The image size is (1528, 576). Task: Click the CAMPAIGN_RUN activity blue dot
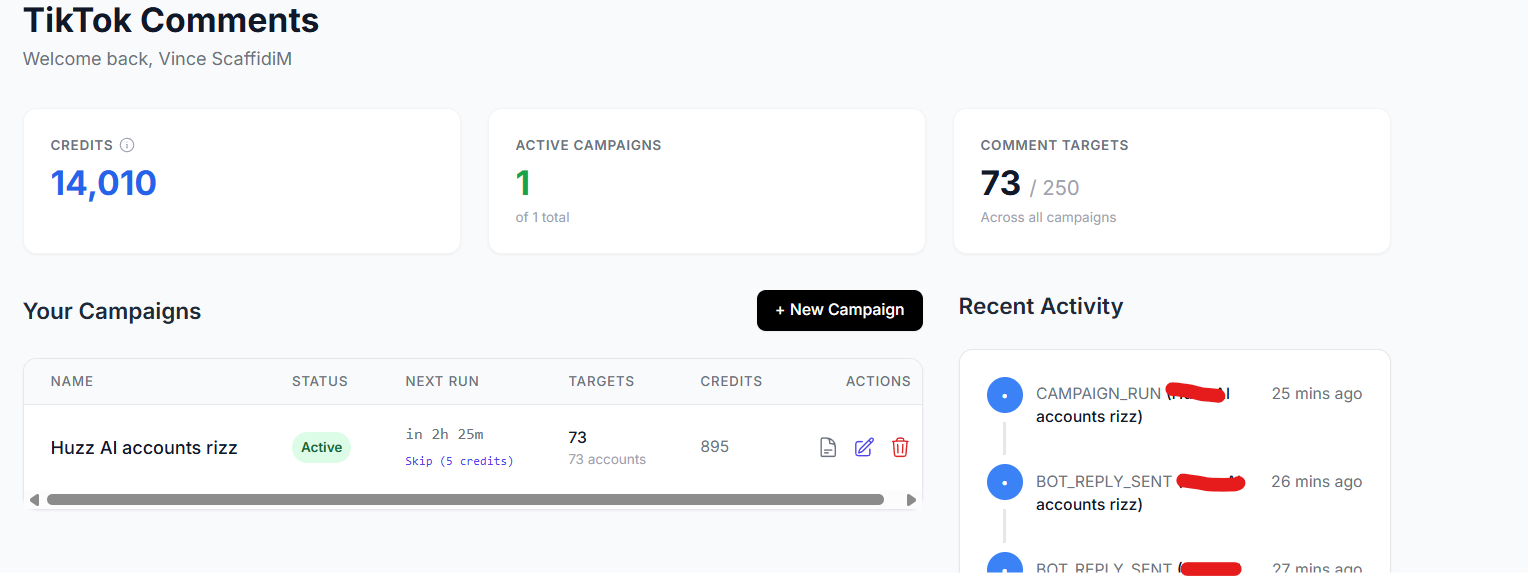[x=1004, y=395]
